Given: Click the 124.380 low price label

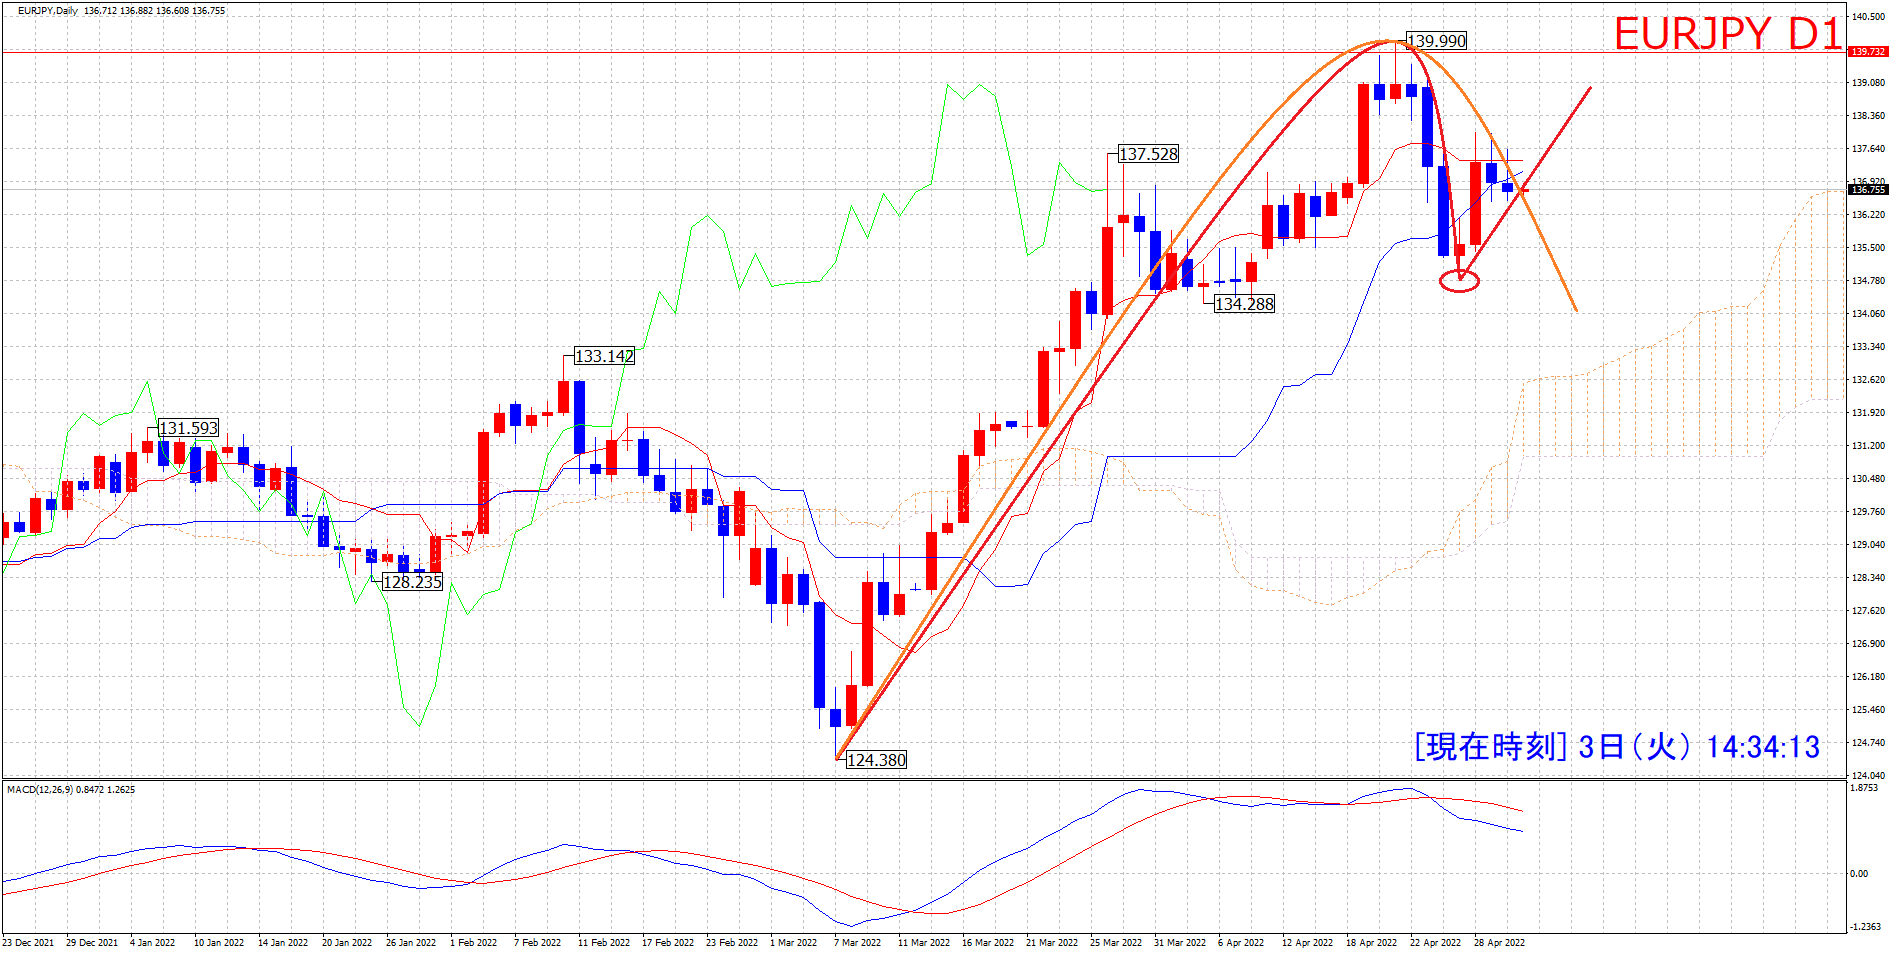Looking at the screenshot, I should click(x=876, y=760).
